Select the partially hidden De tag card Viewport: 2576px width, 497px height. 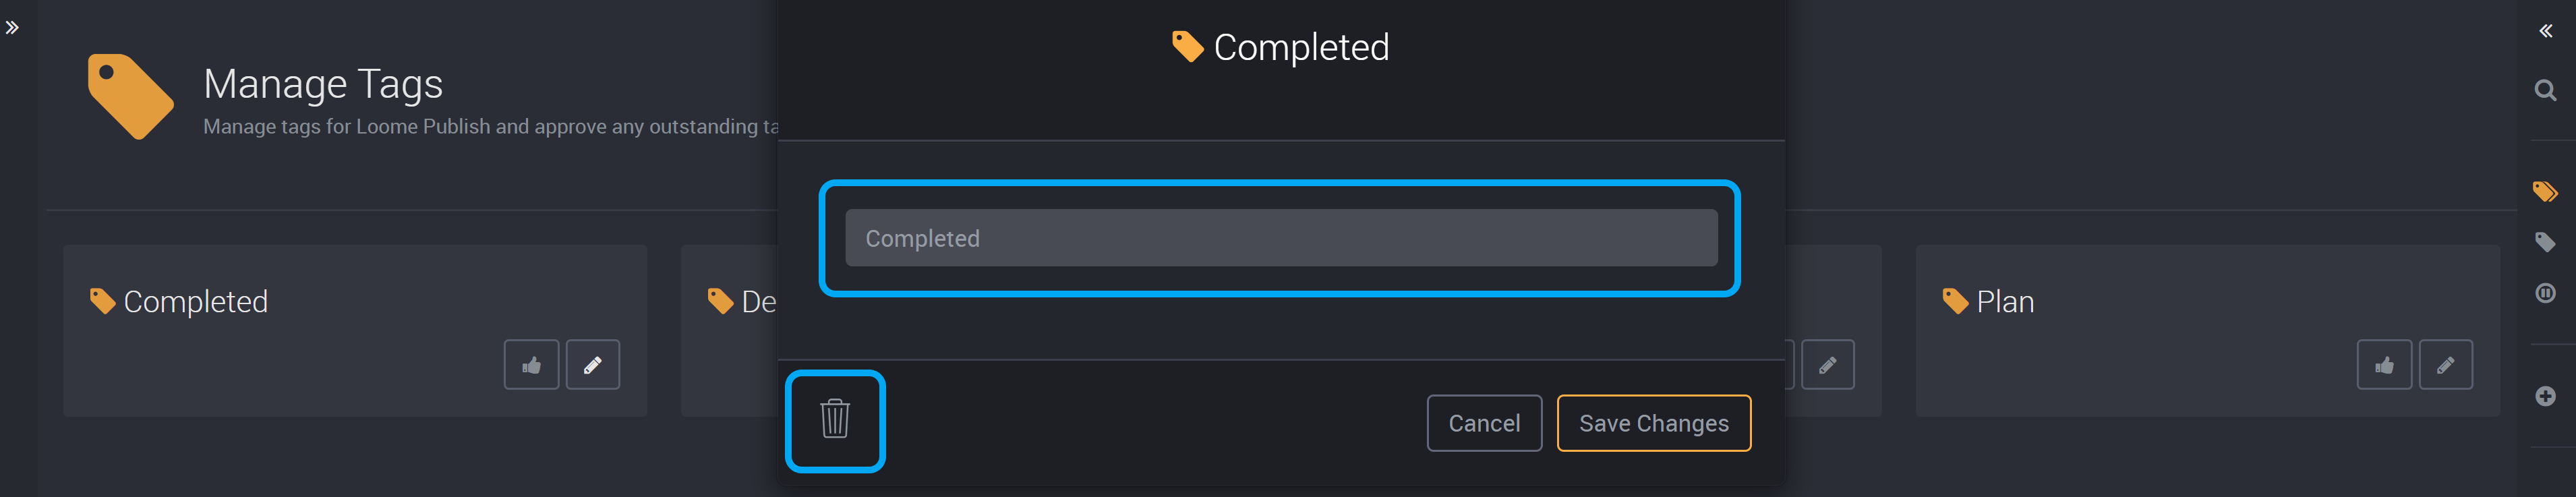pos(730,330)
